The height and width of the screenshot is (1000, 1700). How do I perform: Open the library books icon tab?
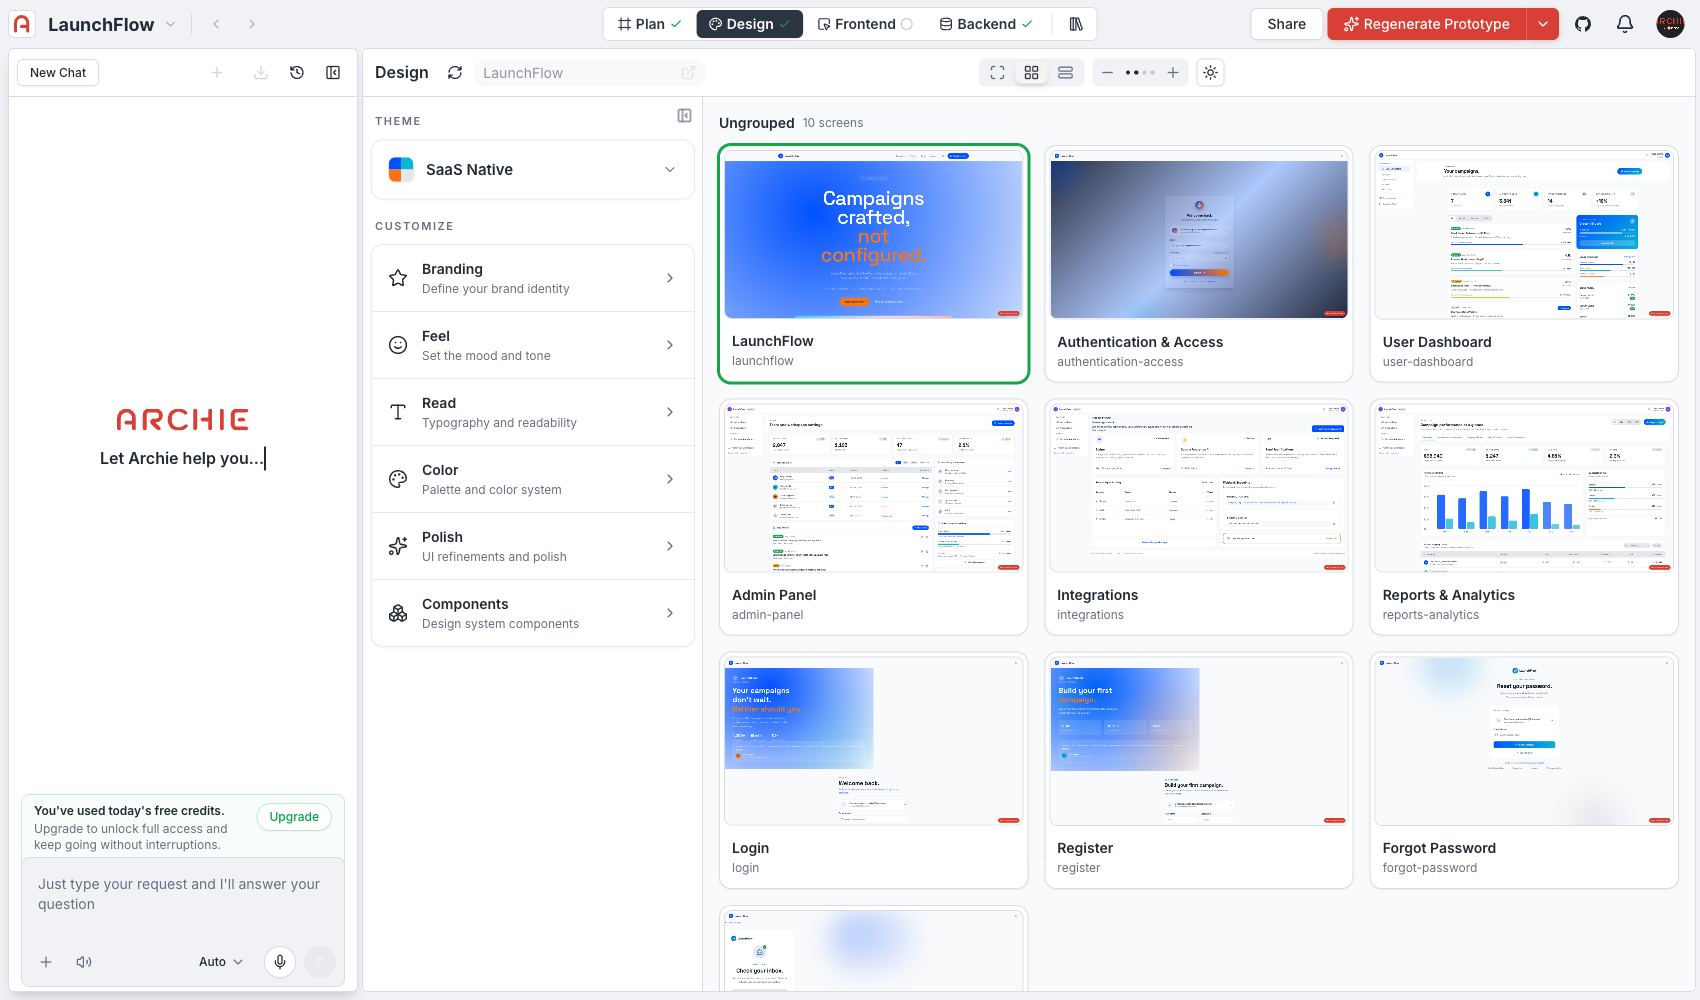click(1076, 24)
